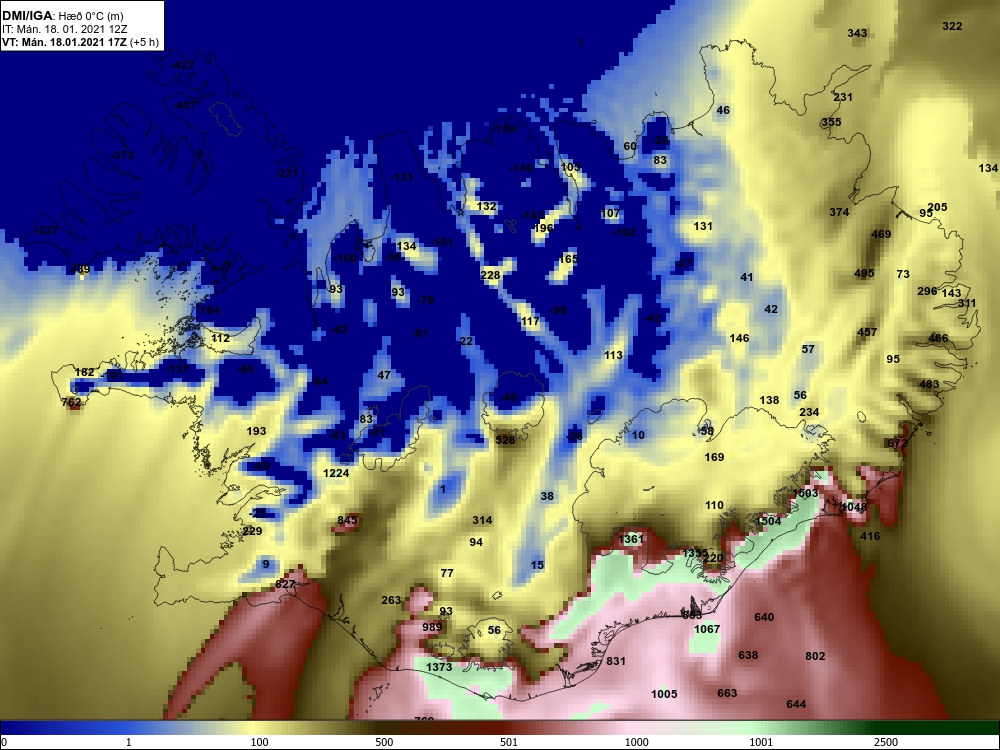Click the map value '196'
The height and width of the screenshot is (750, 1000).
click(x=544, y=228)
